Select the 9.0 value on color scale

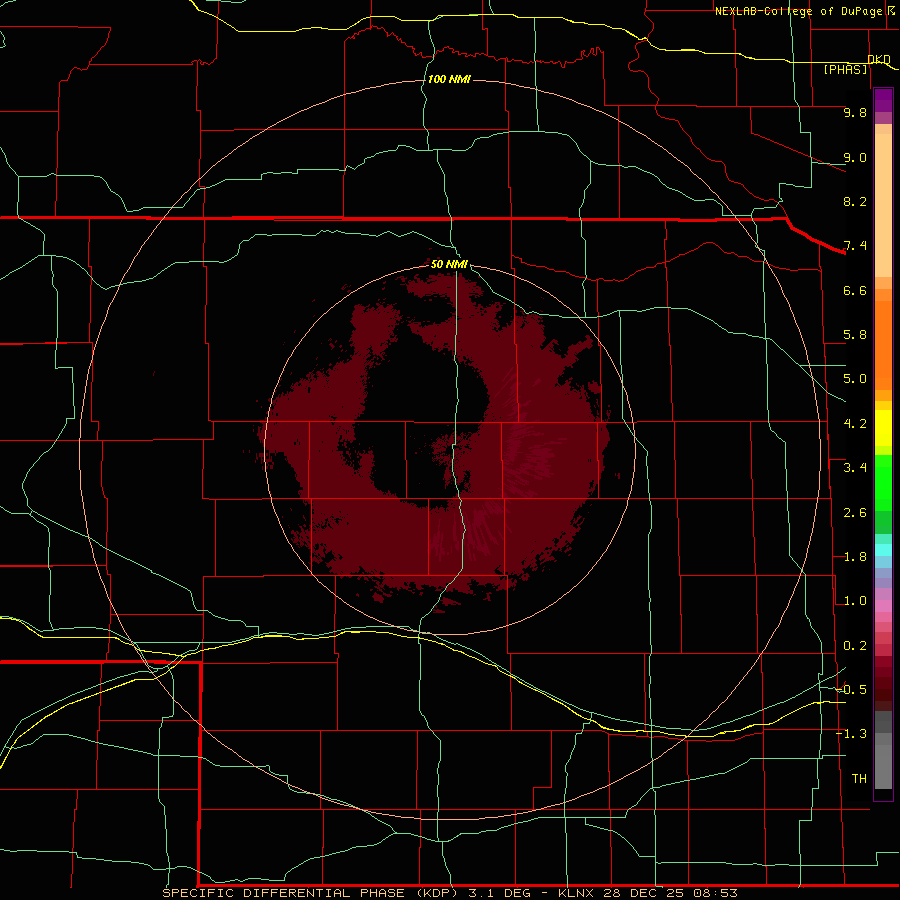855,157
